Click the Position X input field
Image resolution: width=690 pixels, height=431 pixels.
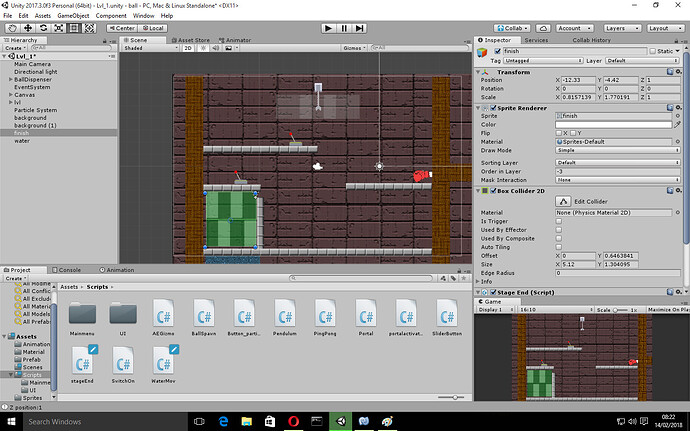(x=580, y=79)
